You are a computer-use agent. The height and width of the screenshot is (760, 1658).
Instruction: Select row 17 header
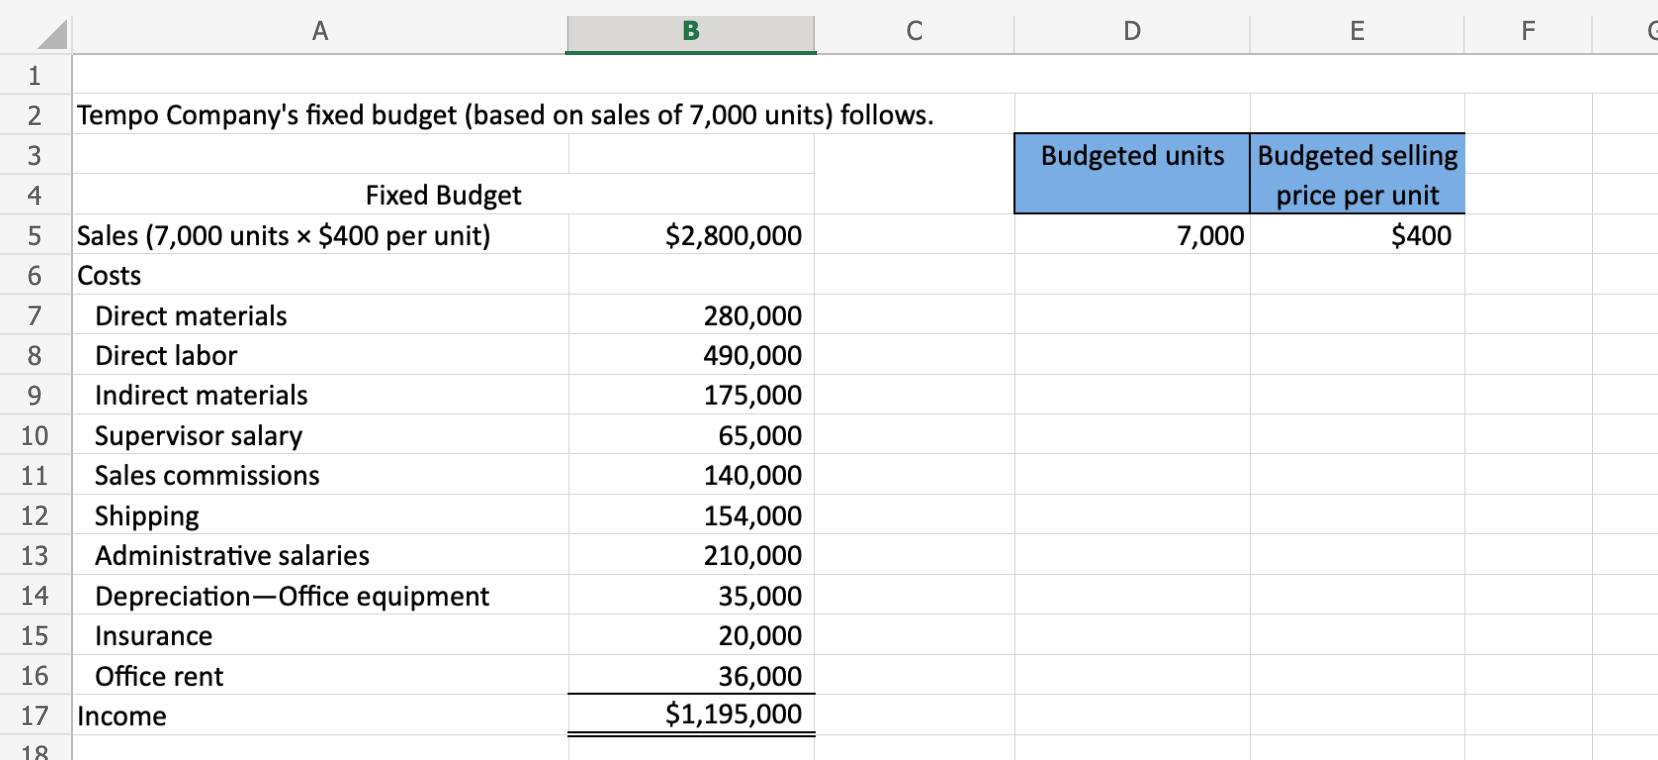(x=35, y=715)
